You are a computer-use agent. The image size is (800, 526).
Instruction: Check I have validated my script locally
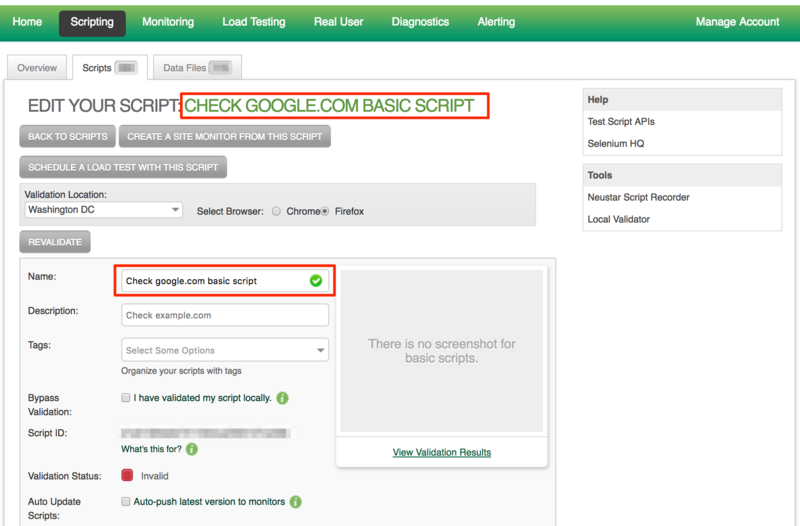[126, 397]
